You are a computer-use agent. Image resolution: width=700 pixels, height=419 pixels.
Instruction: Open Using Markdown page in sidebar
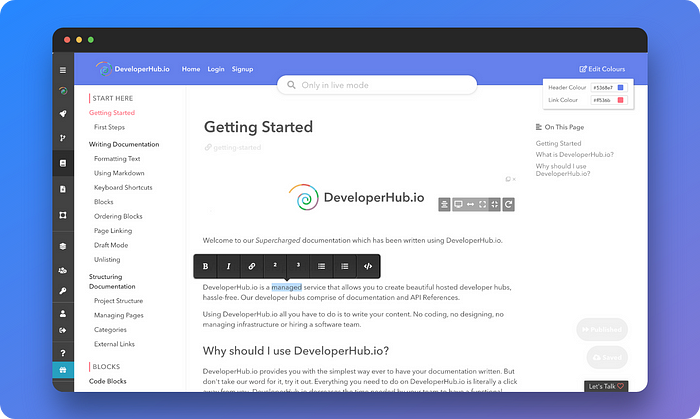119,173
